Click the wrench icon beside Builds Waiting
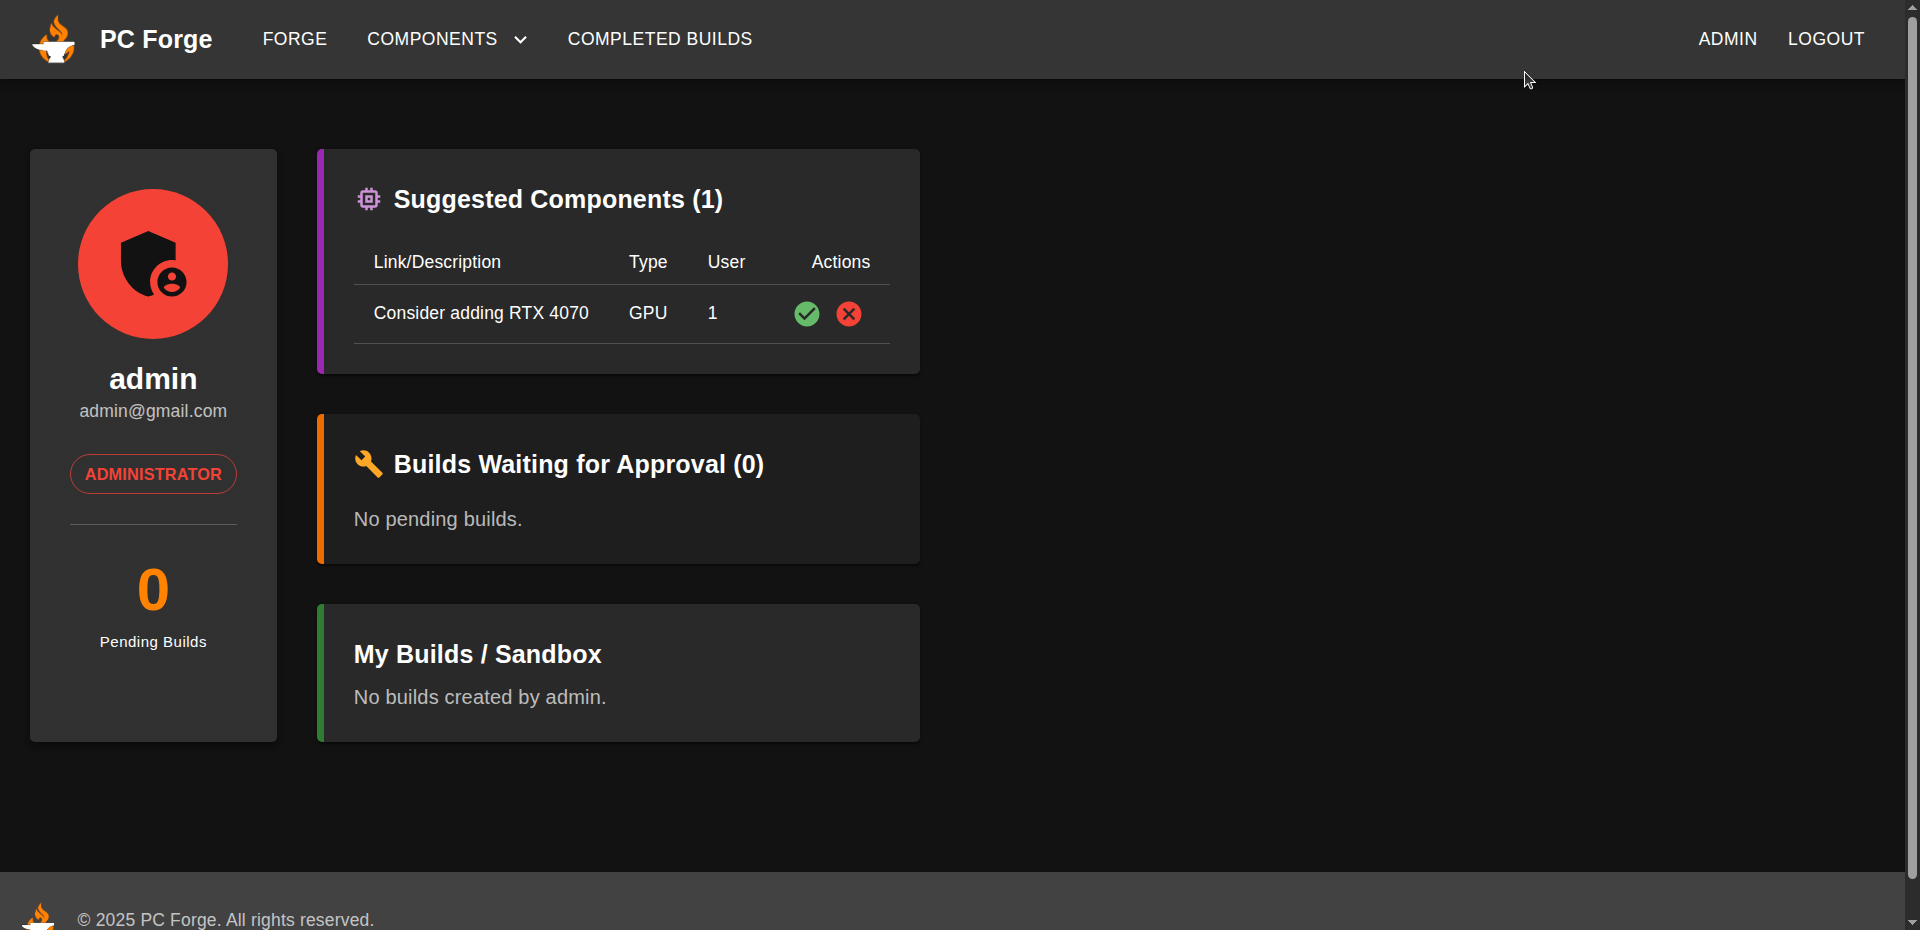 tap(369, 464)
